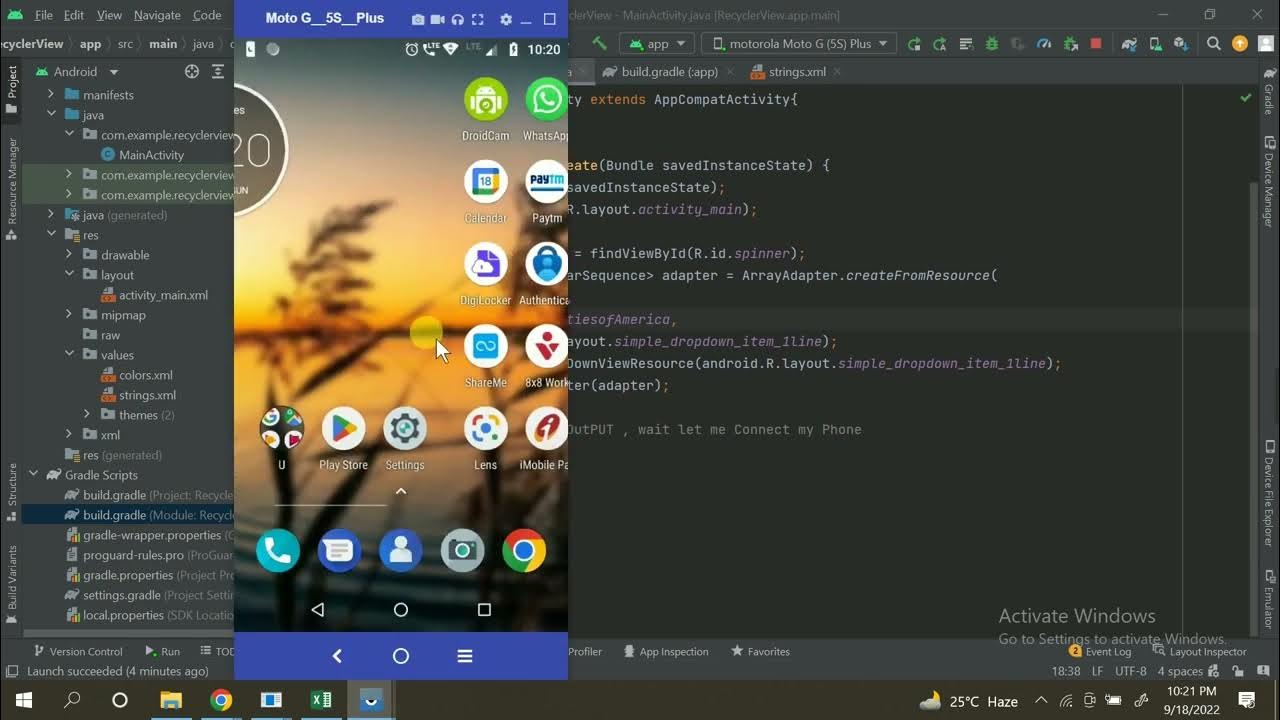The image size is (1280, 720).
Task: Expand the mipmap folder
Action: click(x=69, y=315)
